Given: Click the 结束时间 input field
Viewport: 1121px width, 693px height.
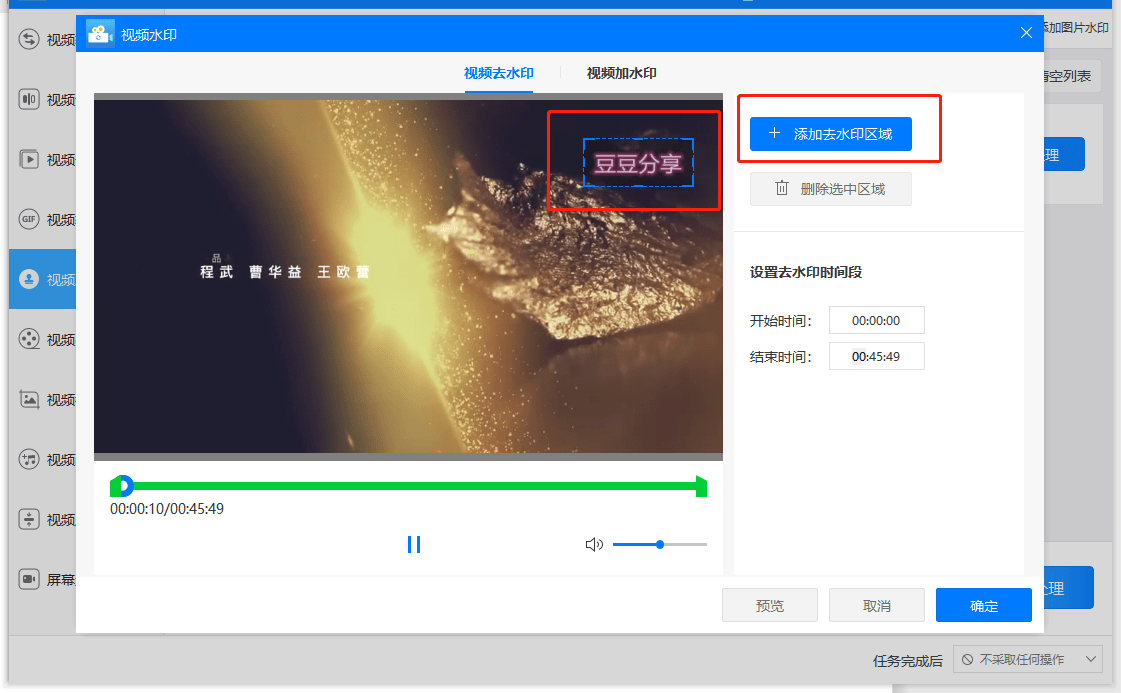Looking at the screenshot, I should pos(876,356).
